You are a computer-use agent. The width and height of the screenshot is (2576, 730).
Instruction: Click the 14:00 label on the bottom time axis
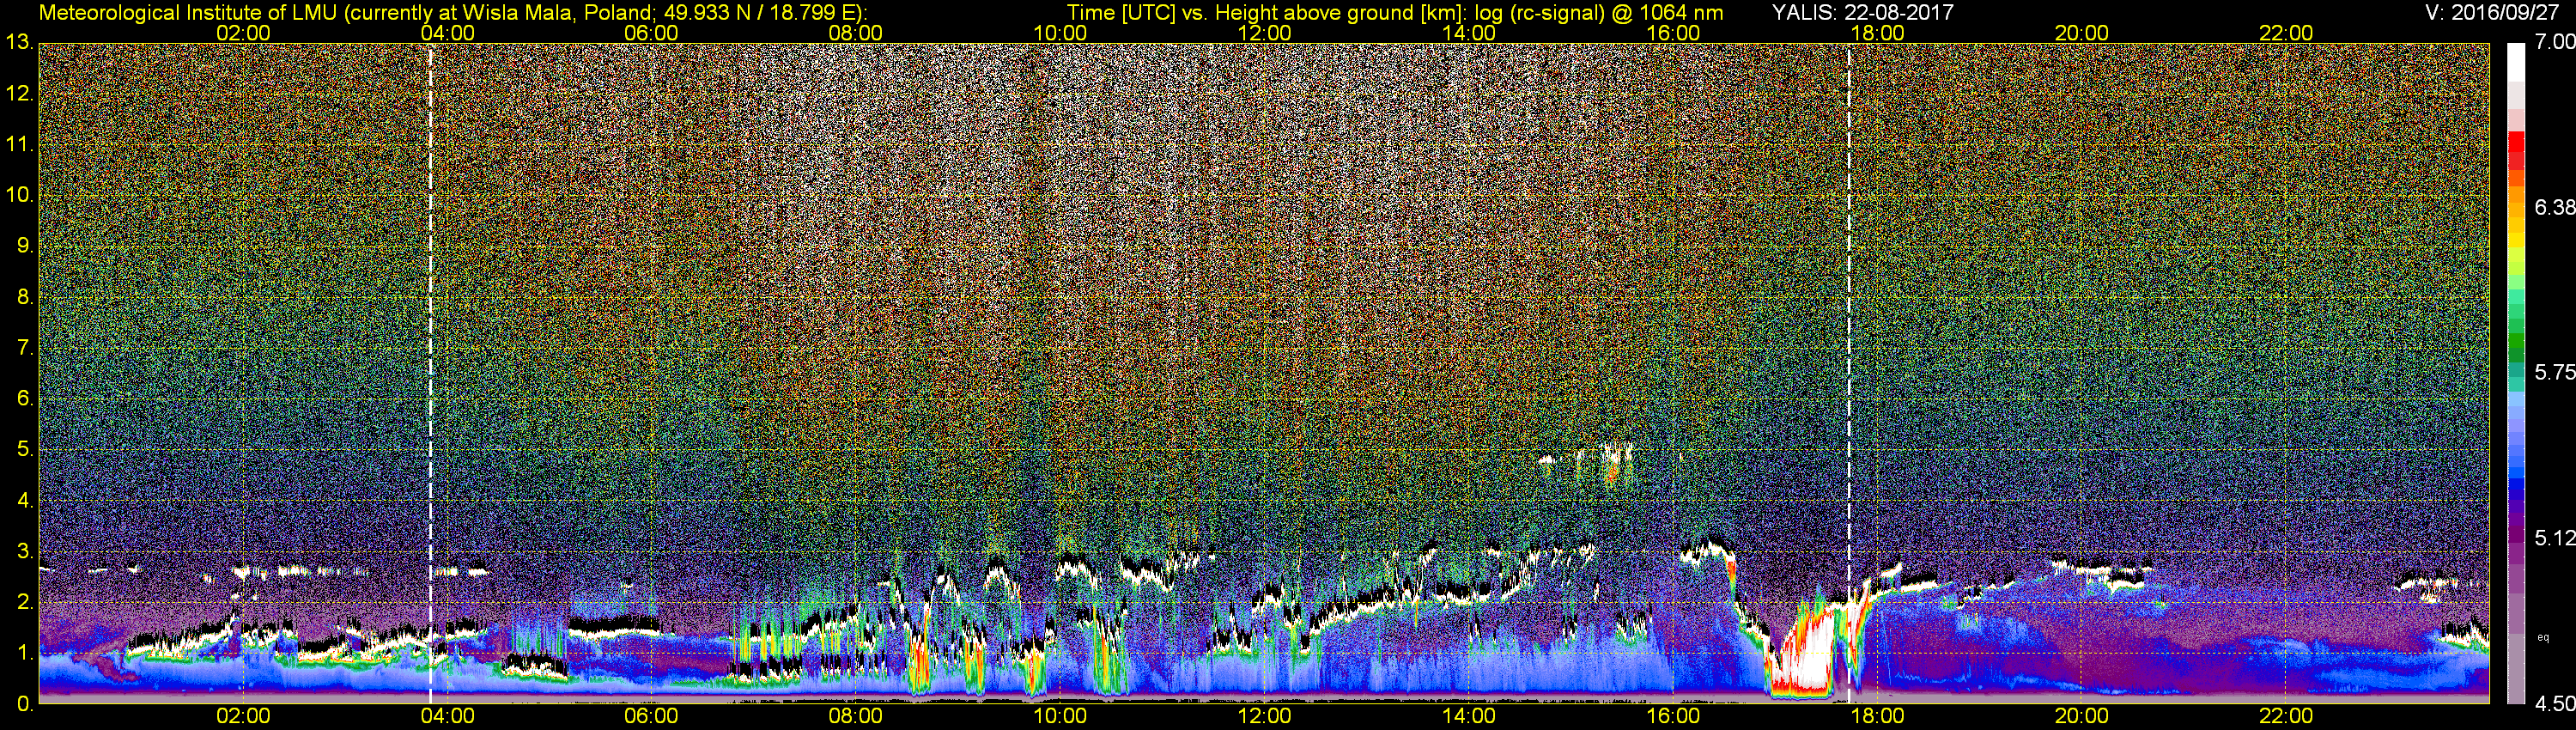[1469, 717]
